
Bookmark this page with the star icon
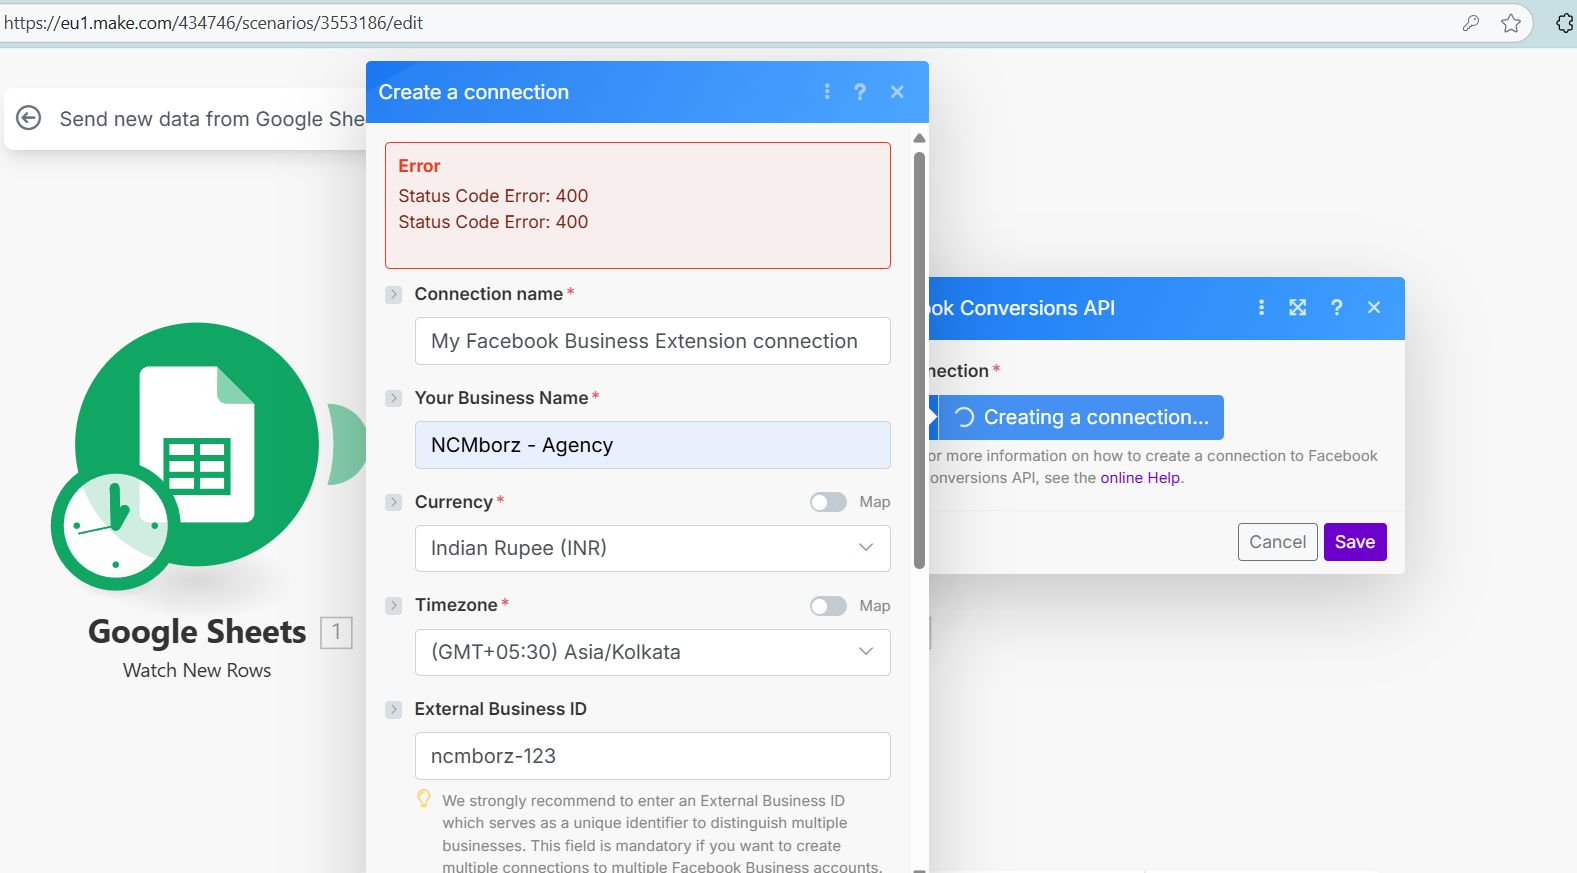pos(1511,23)
